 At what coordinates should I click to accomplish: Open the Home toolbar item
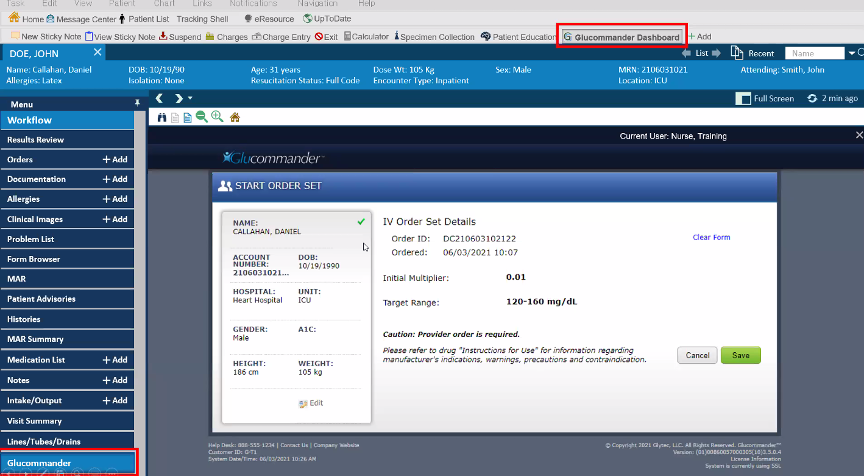tap(26, 18)
